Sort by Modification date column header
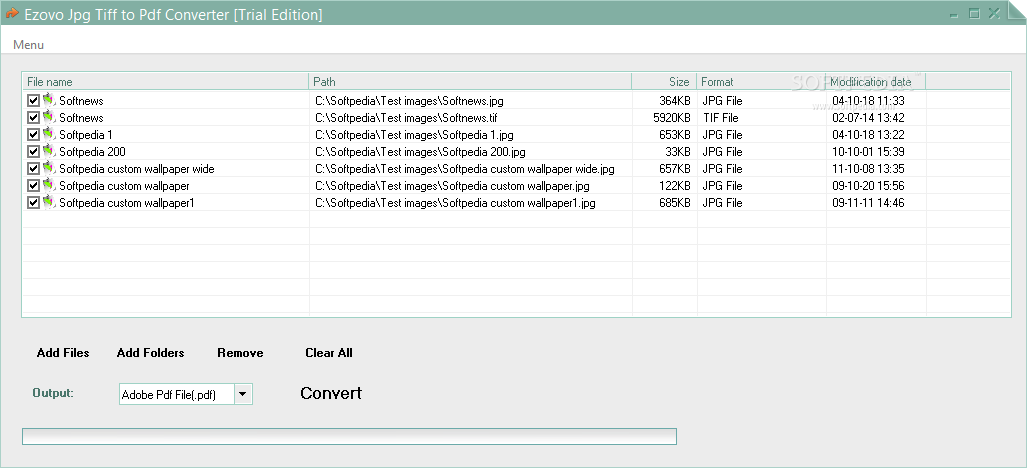Image resolution: width=1027 pixels, height=468 pixels. coord(876,82)
